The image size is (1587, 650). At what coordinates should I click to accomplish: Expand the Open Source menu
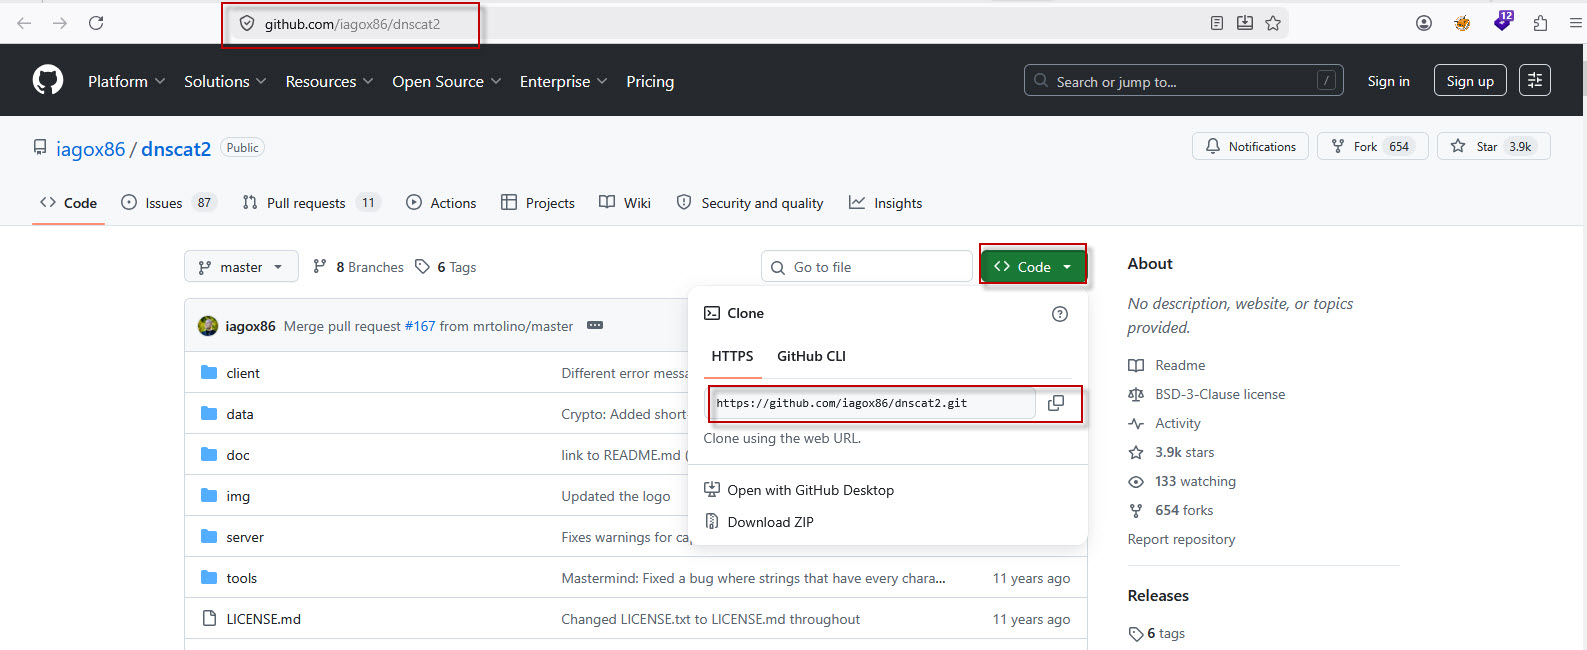pos(446,81)
